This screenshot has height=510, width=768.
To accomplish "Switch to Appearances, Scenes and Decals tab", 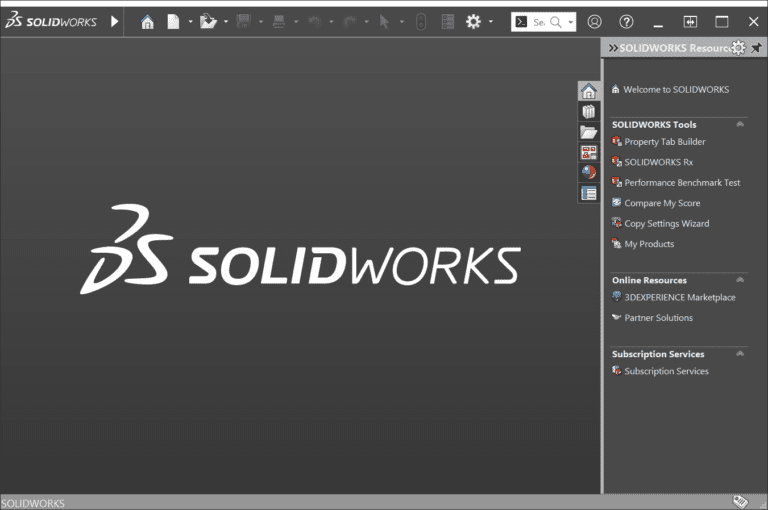I will [x=589, y=172].
